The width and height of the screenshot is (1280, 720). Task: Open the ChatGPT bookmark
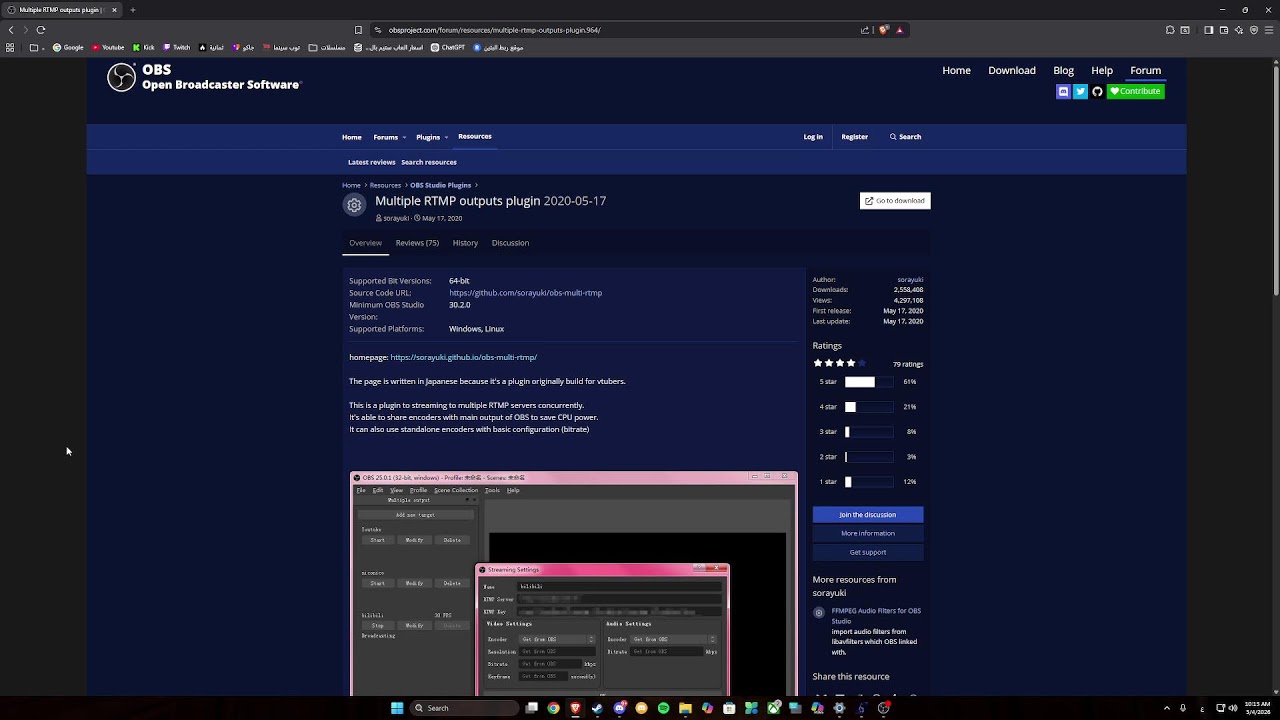(448, 47)
